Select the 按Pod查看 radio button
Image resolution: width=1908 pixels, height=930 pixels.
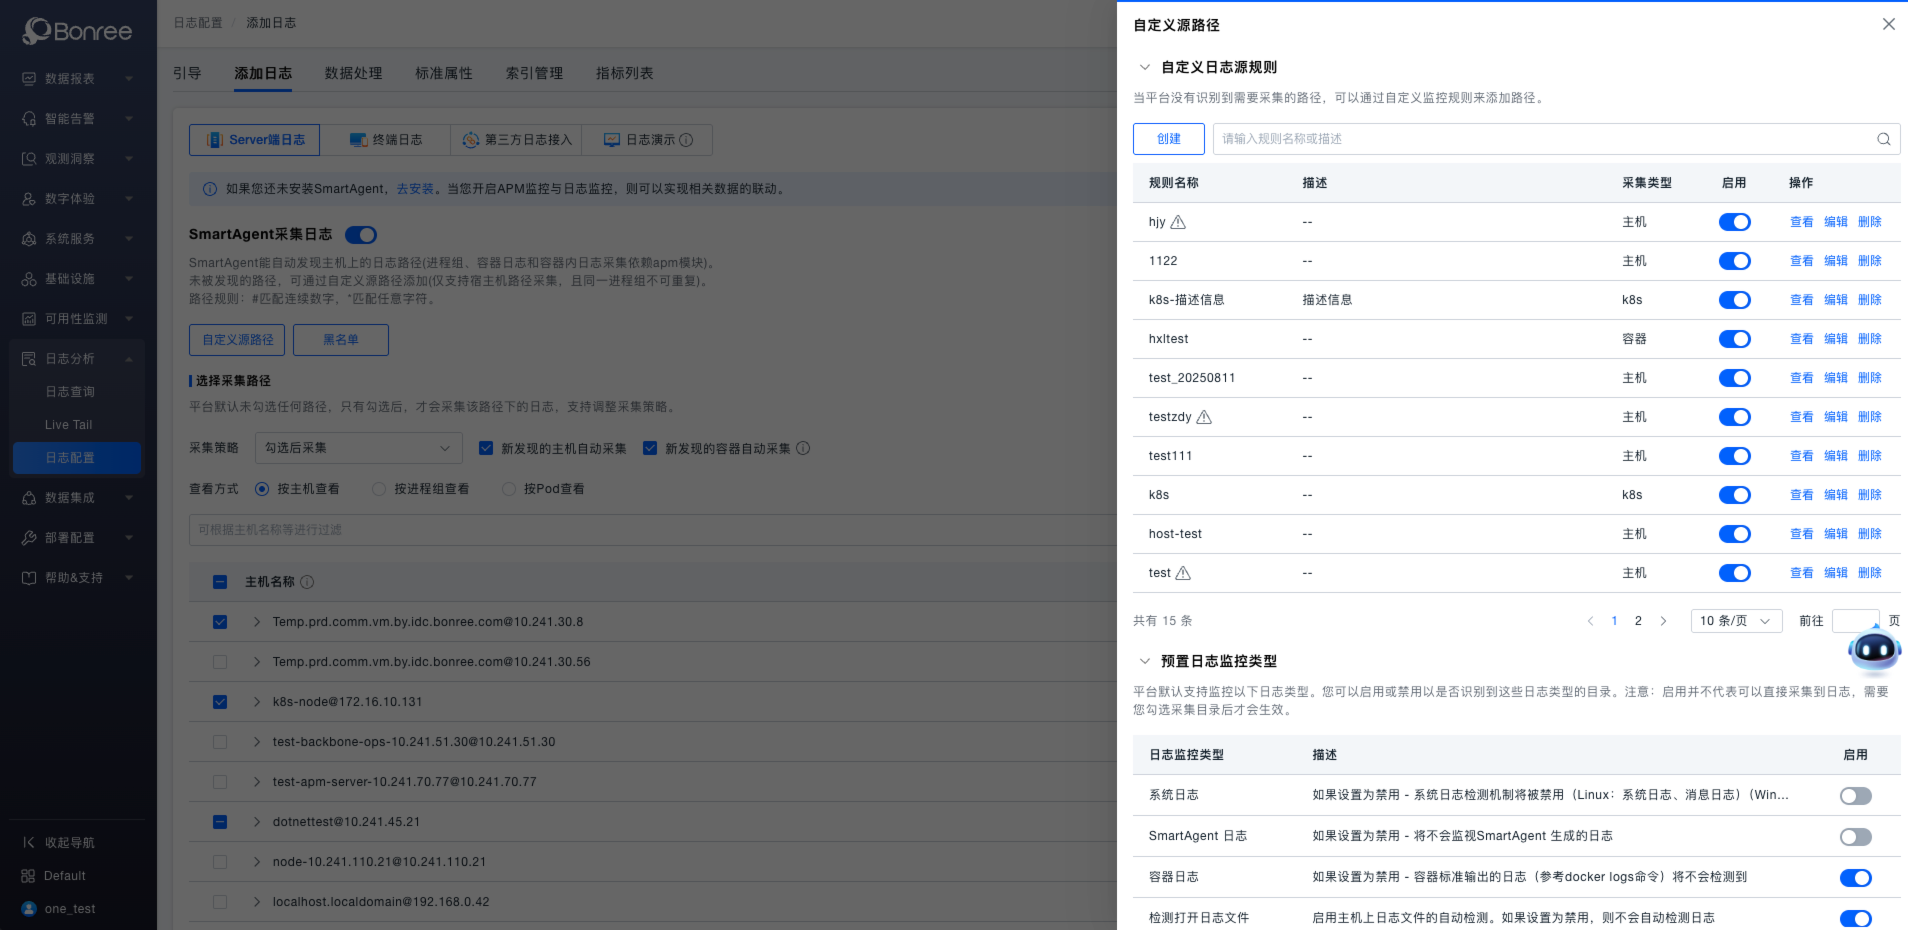pos(509,488)
